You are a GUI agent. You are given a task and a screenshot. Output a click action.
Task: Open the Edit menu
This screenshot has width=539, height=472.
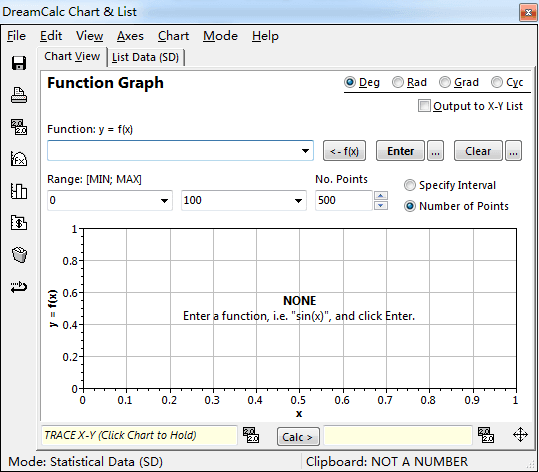pos(51,36)
